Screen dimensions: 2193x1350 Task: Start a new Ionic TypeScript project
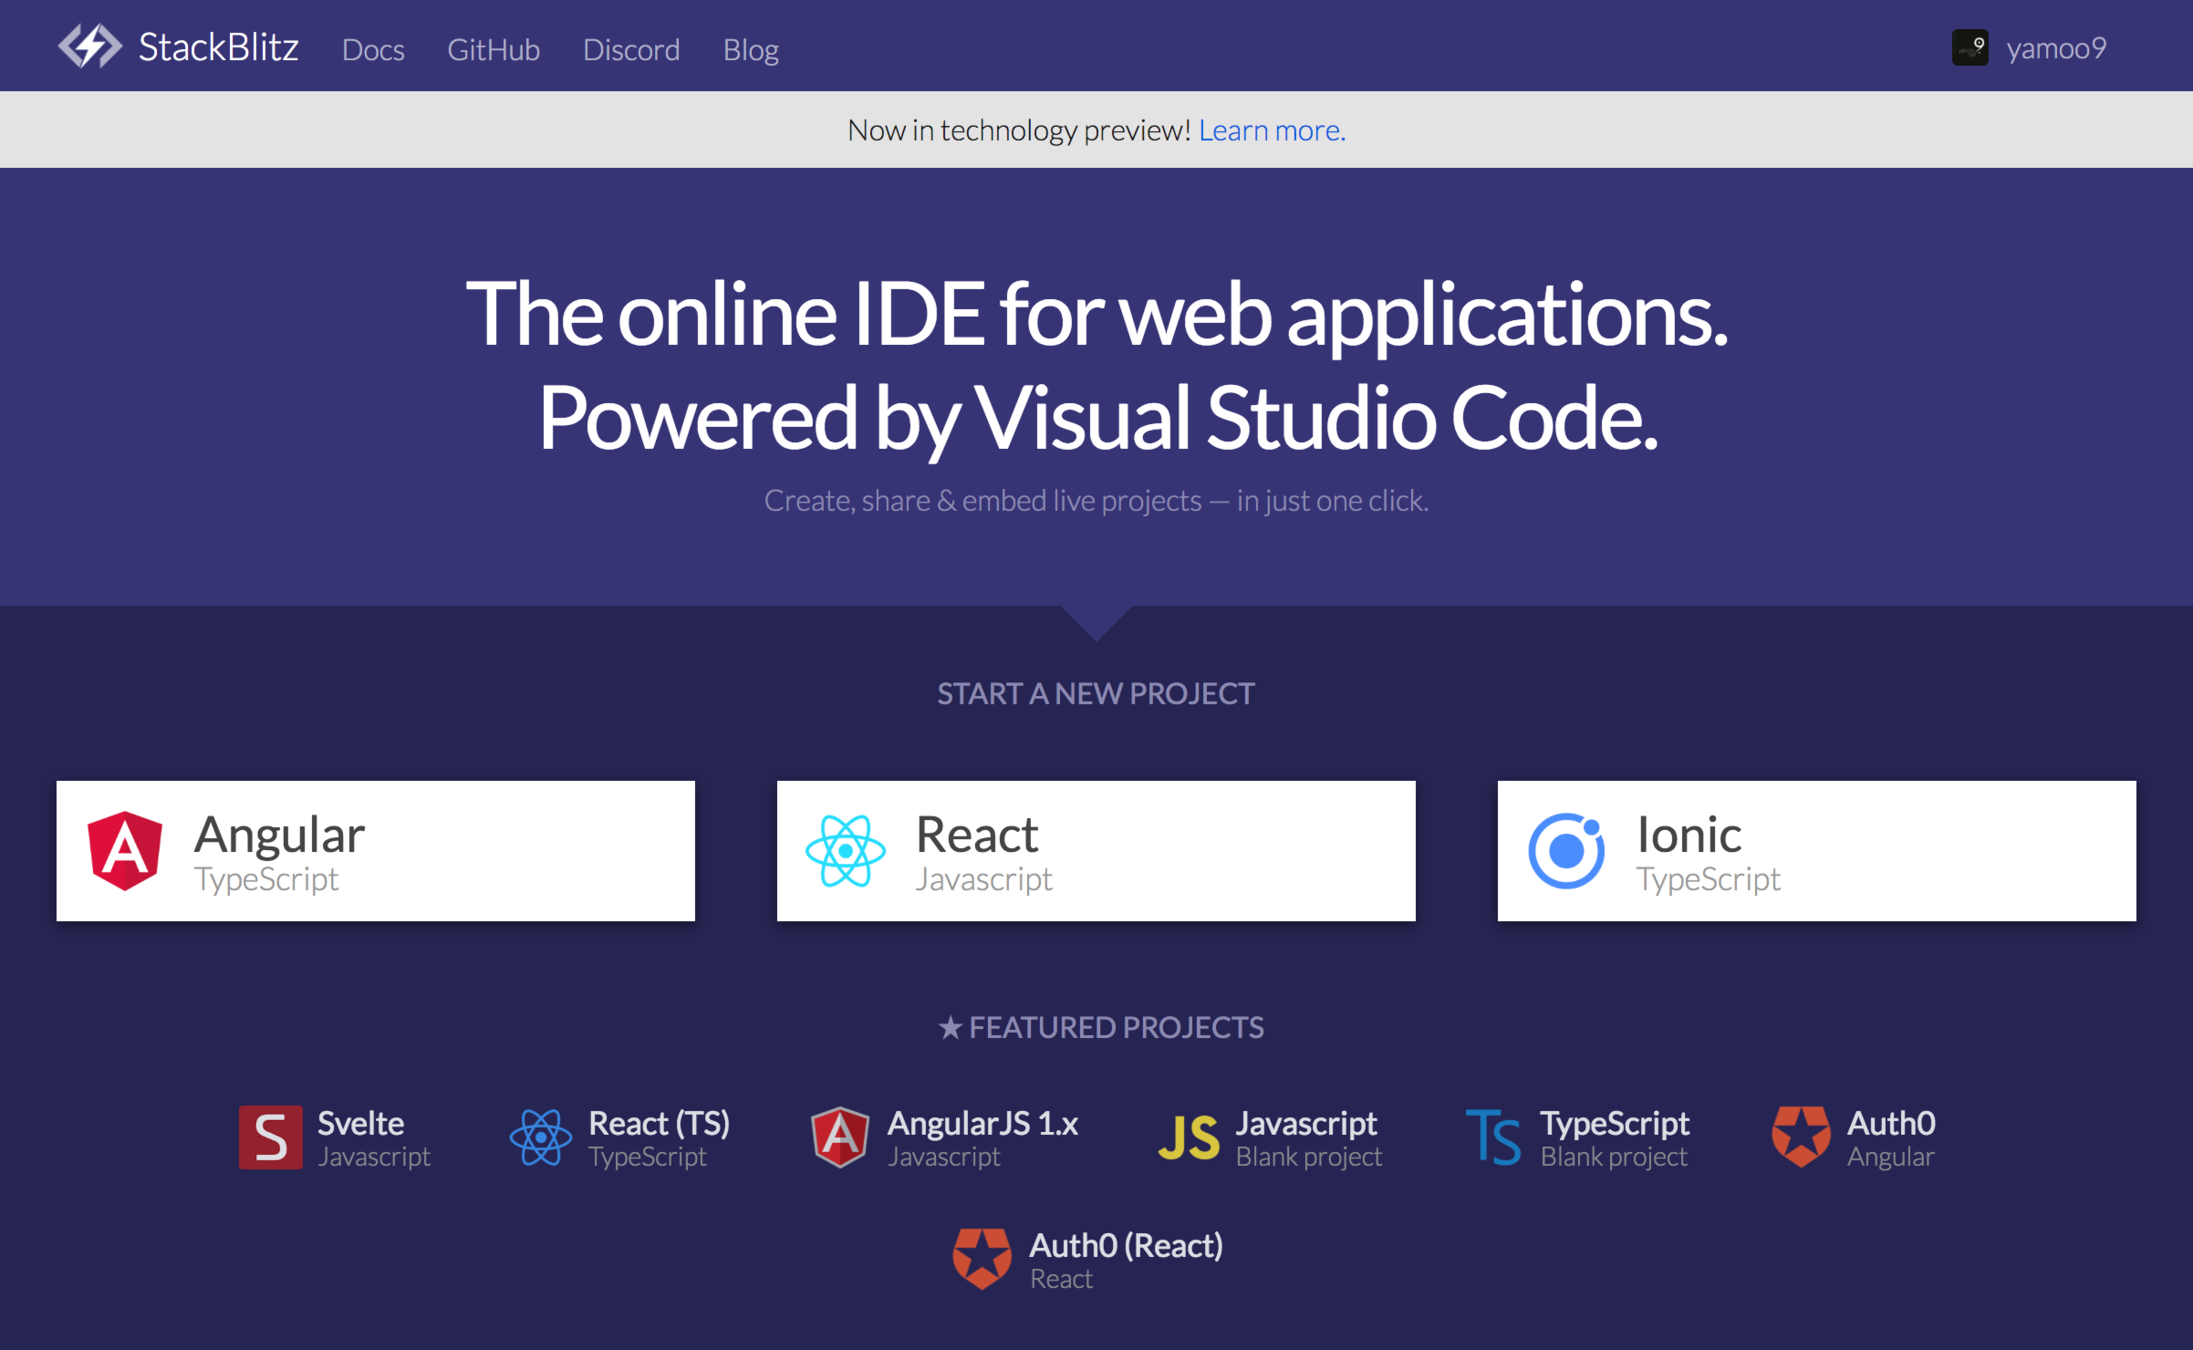1815,851
